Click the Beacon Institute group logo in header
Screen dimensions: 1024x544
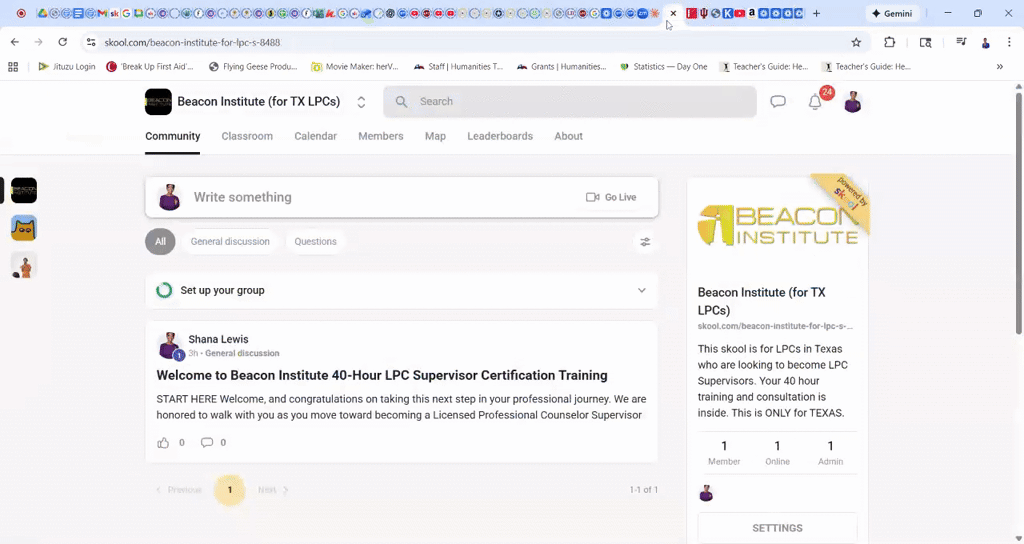pos(158,102)
